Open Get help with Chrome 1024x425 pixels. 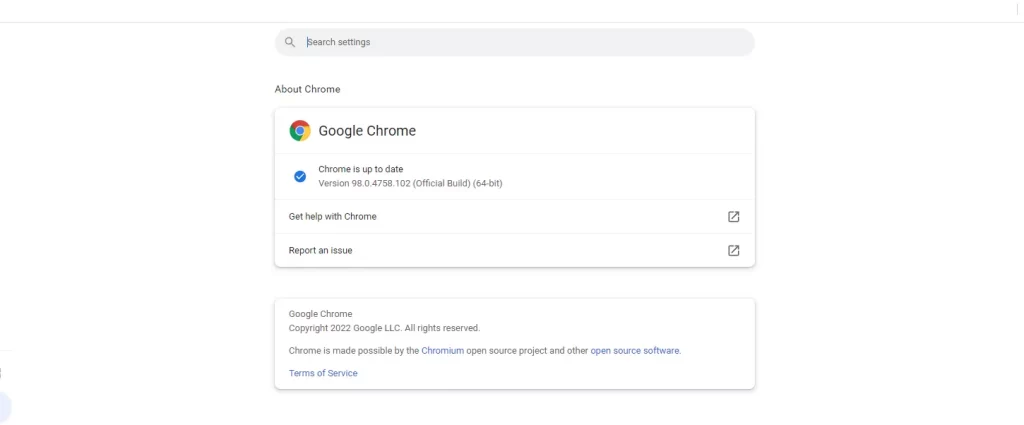[x=515, y=217]
